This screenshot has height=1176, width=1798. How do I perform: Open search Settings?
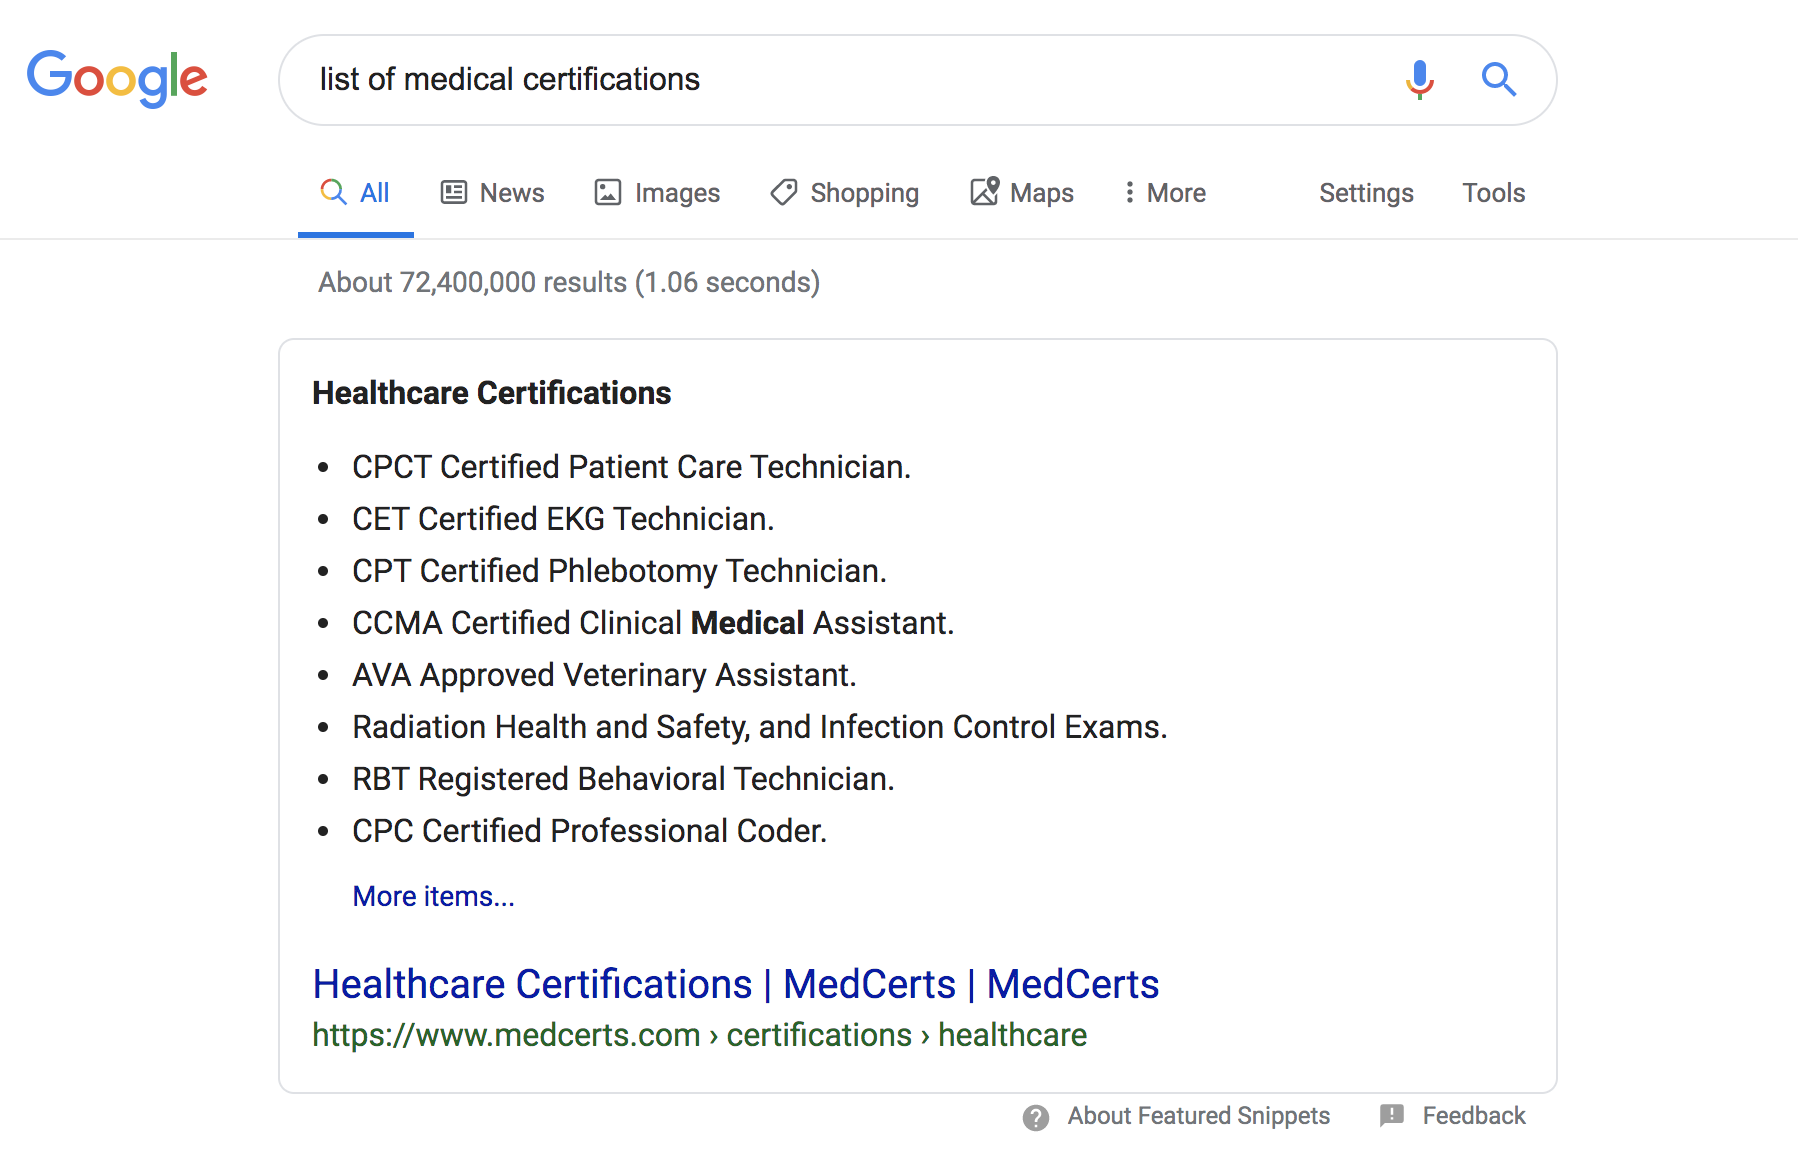pyautogui.click(x=1366, y=192)
